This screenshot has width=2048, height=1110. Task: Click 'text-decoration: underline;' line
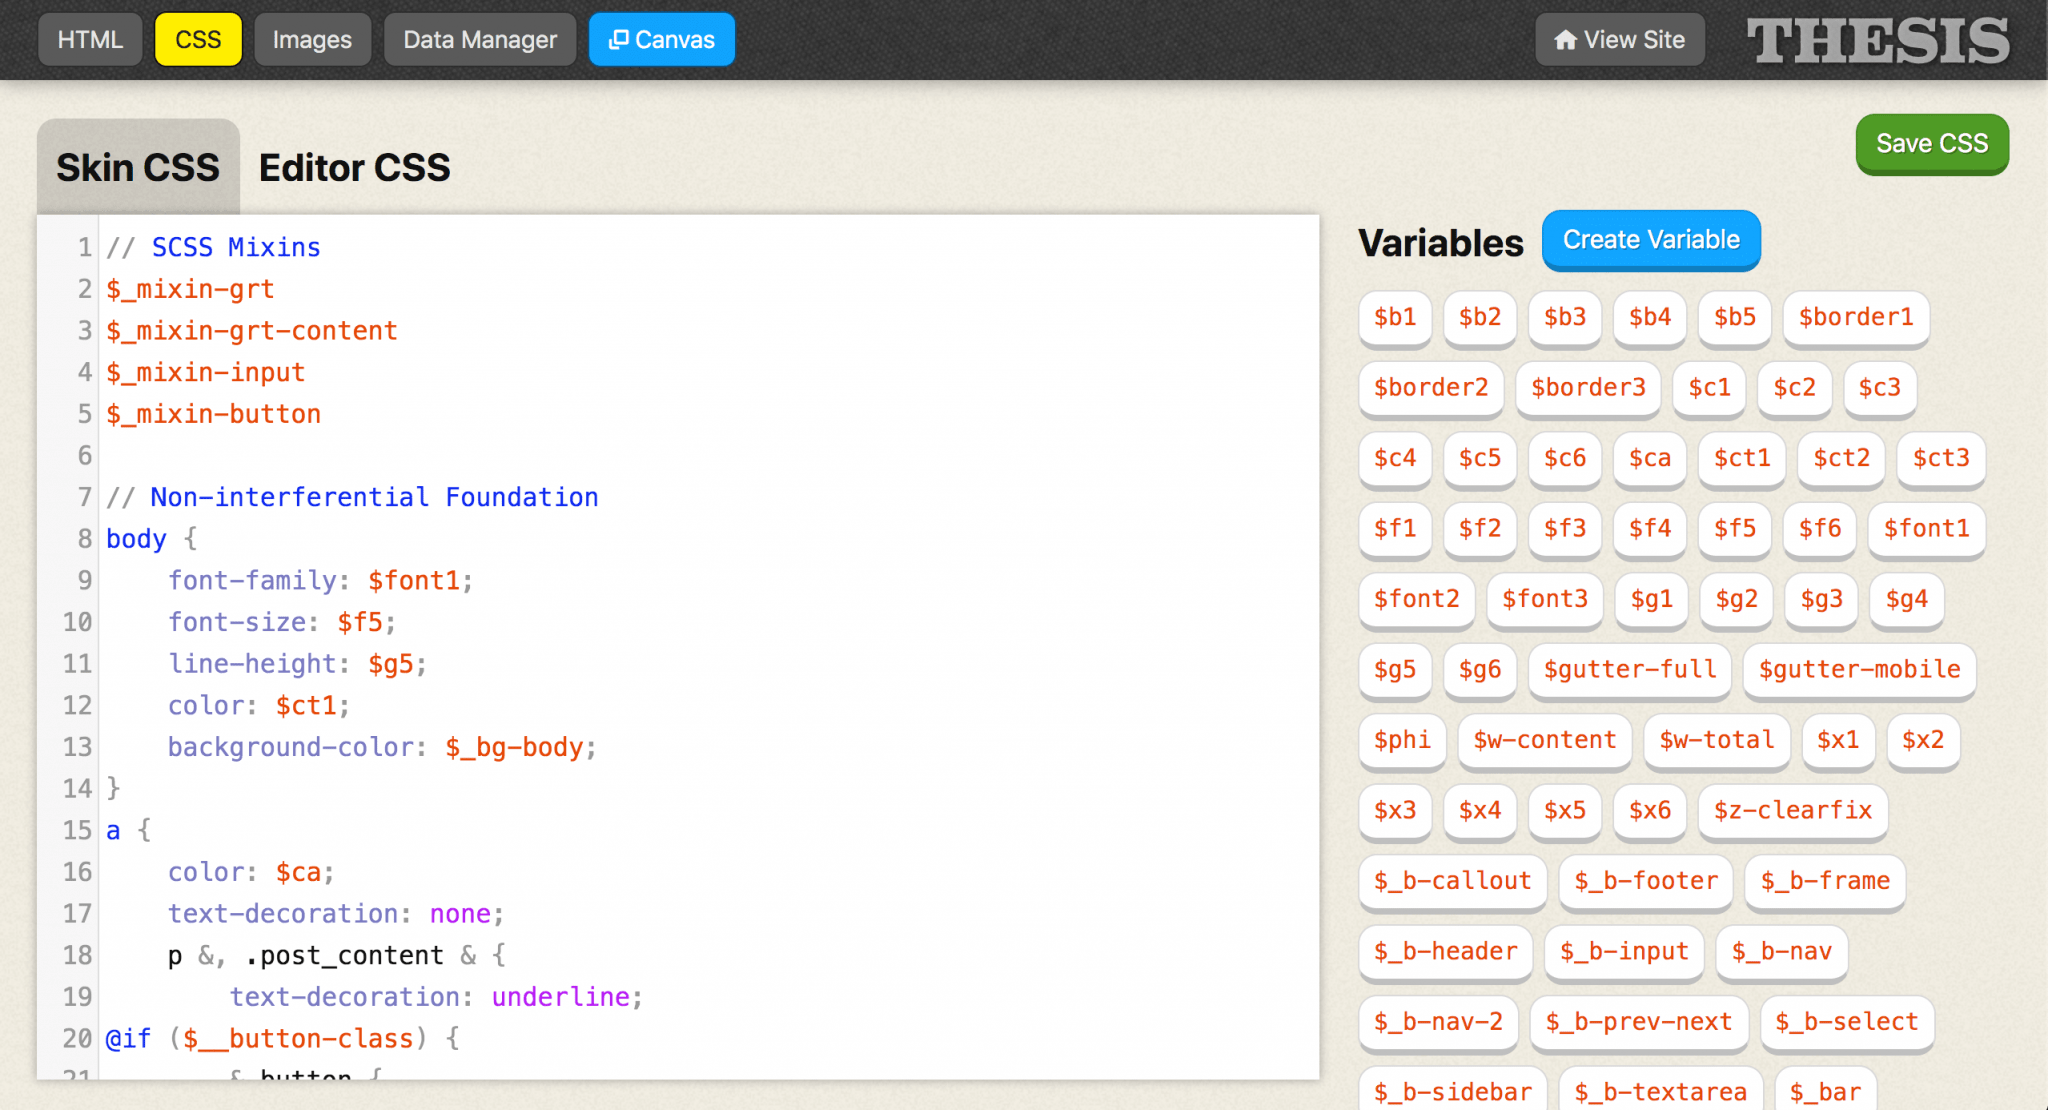436,998
